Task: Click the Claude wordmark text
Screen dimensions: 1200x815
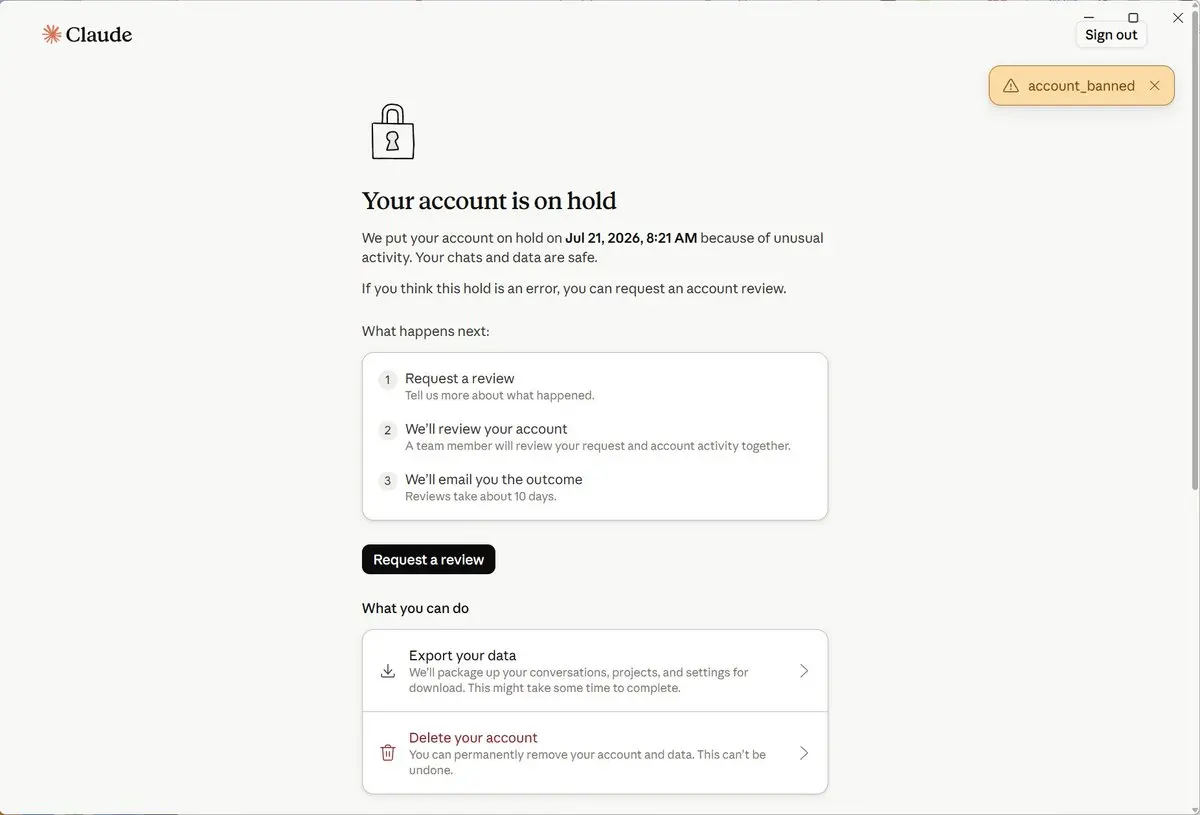Action: 99,34
